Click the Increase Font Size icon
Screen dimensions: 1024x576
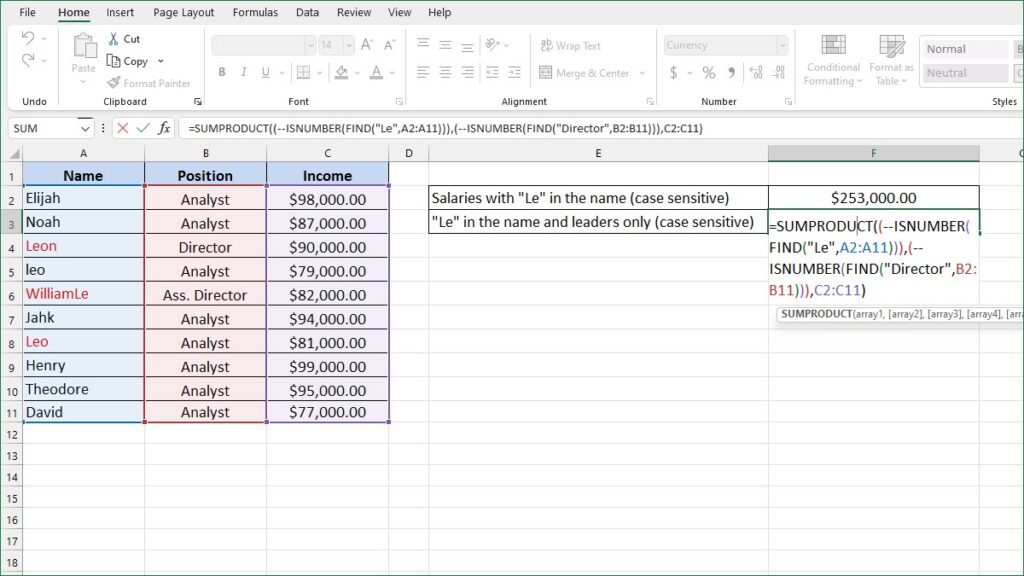click(x=366, y=45)
